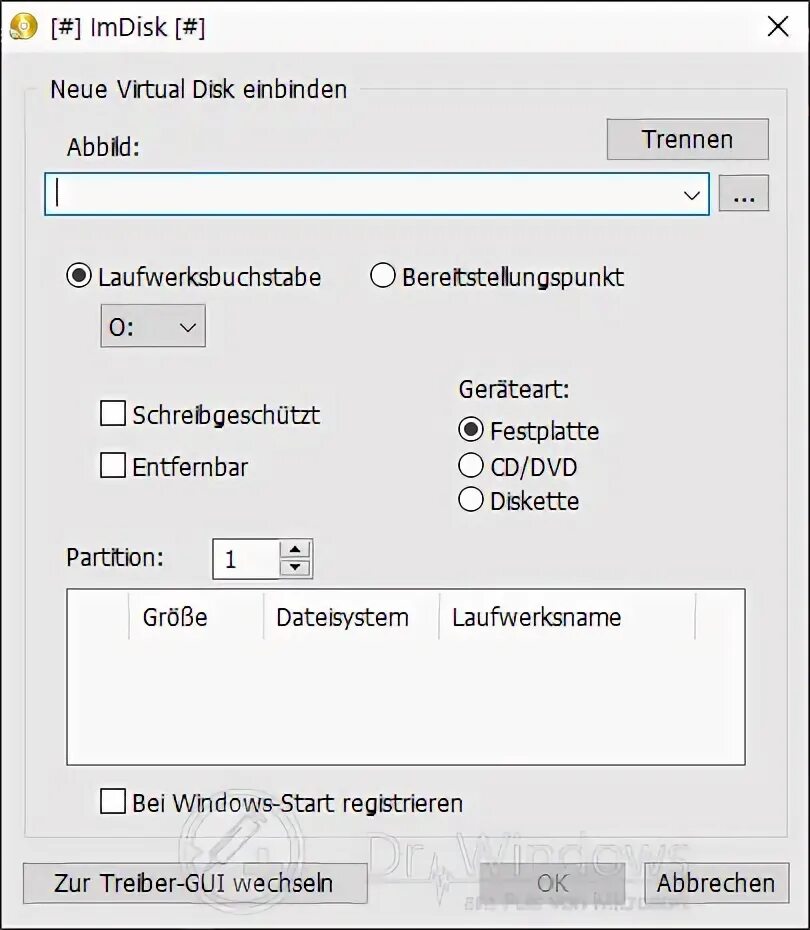Enable Bei Windows-Start registrieren checkbox
The width and height of the screenshot is (810, 930).
coord(113,801)
